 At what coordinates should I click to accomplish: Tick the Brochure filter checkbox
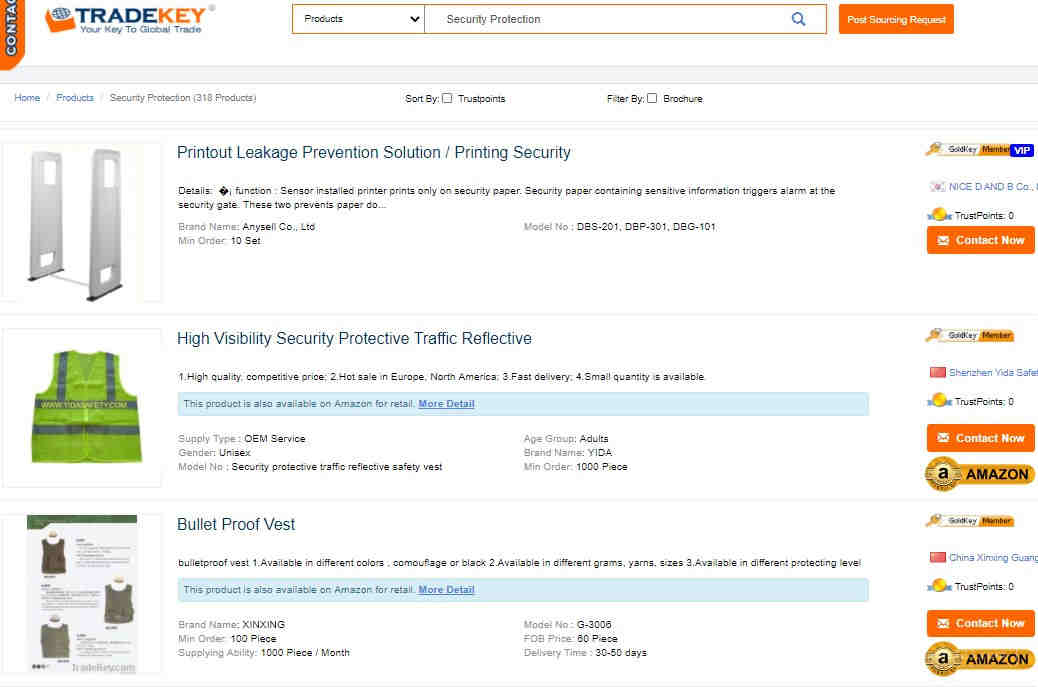click(x=652, y=98)
